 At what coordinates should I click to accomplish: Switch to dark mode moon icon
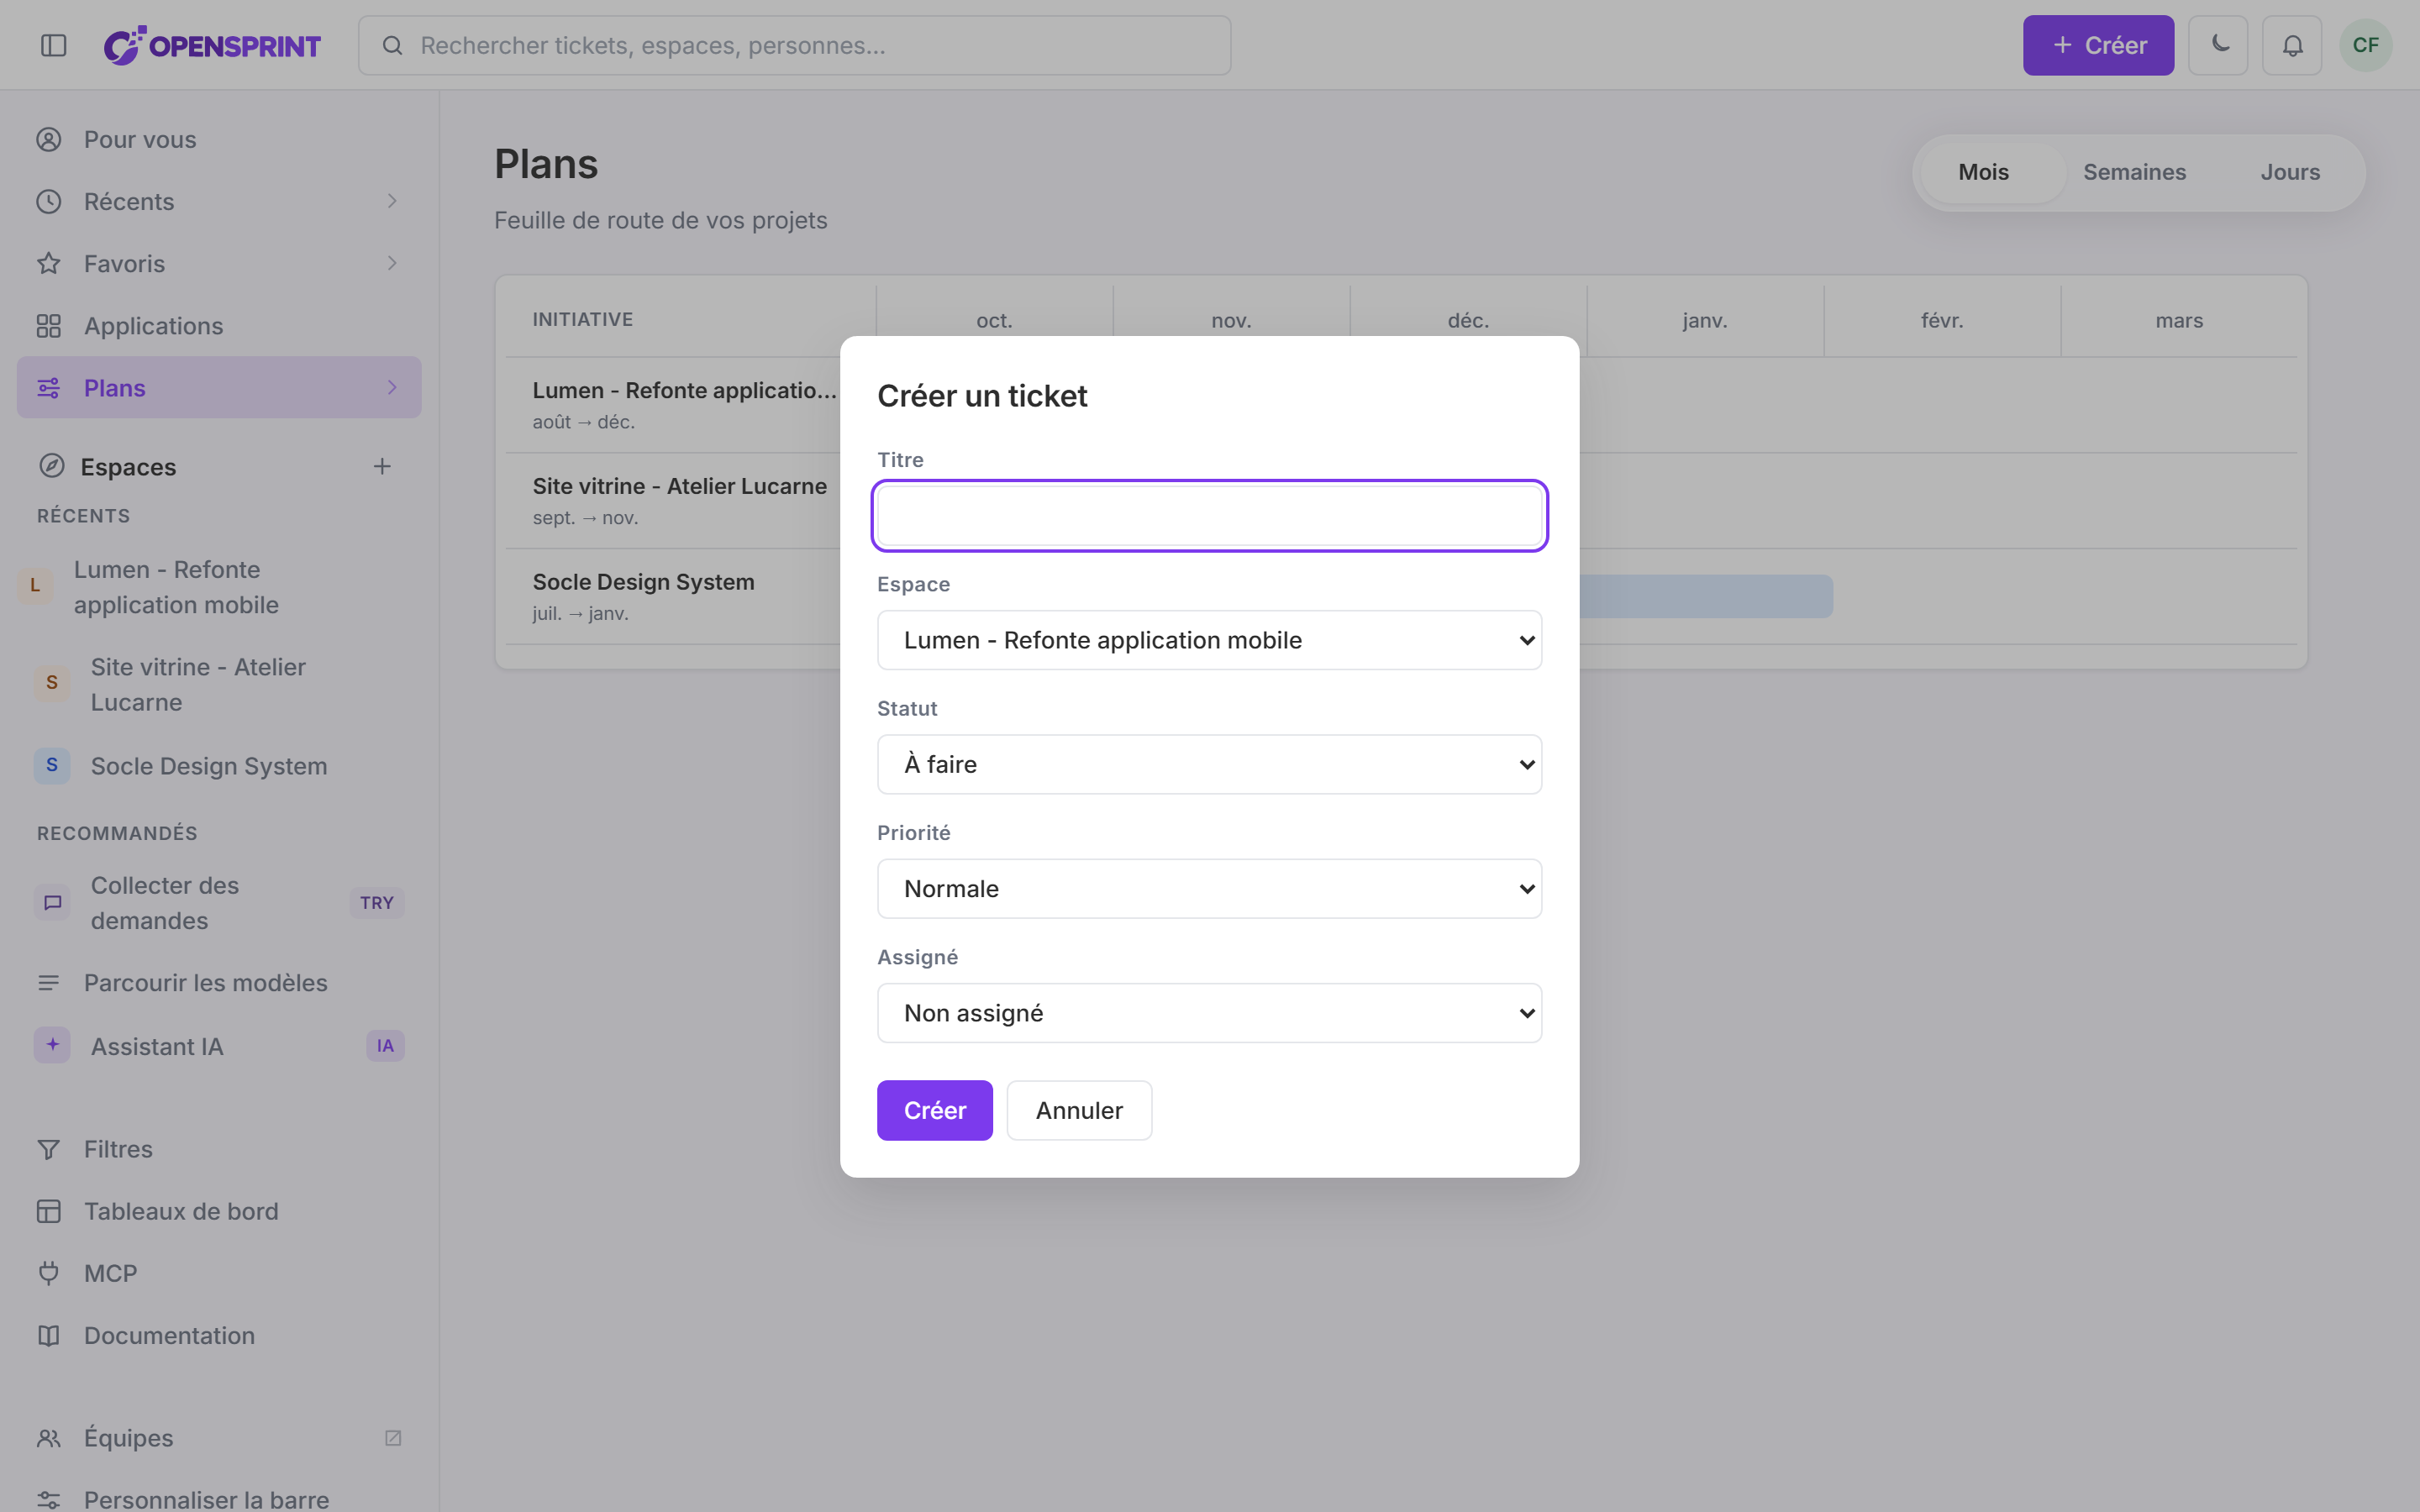[x=2218, y=45]
